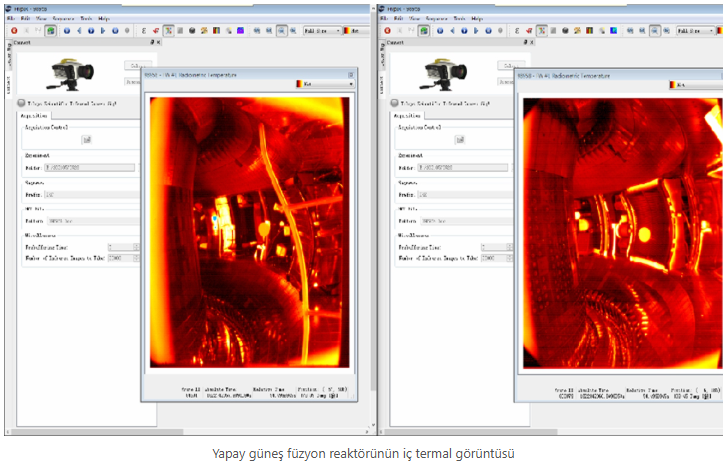This screenshot has width=723, height=463.
Task: Click the green connect icon in right toolbar
Action: coord(423,31)
